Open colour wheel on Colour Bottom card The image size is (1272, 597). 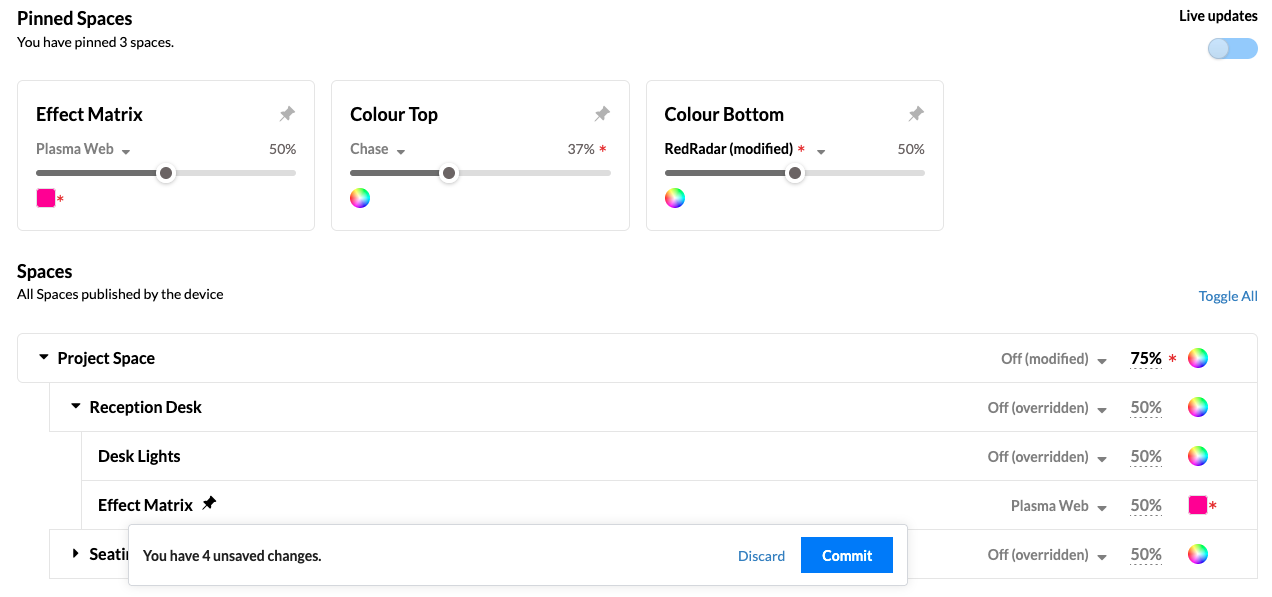click(675, 198)
